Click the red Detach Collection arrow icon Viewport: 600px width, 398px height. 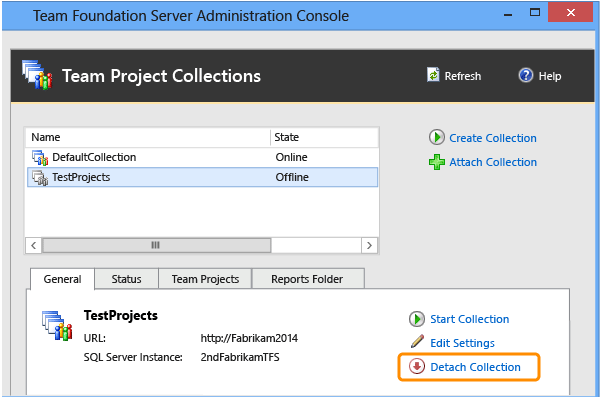[x=417, y=366]
